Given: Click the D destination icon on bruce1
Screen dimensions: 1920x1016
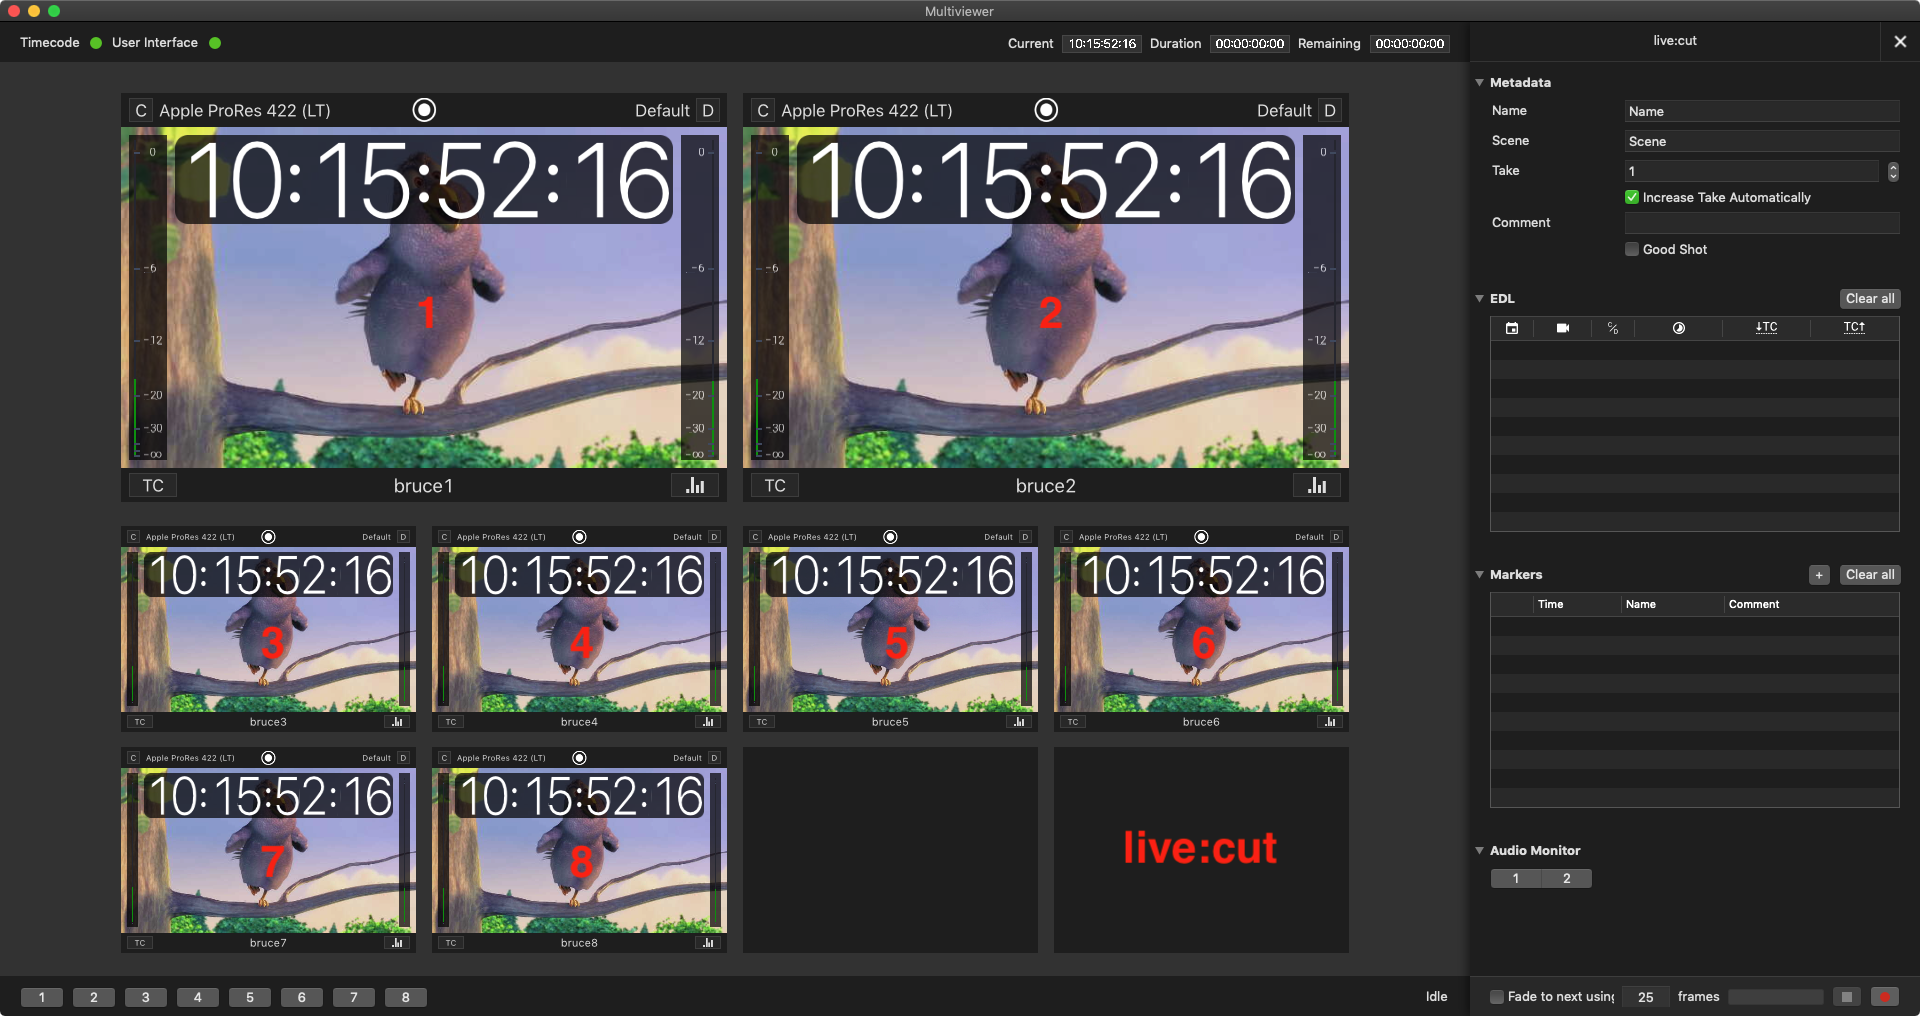Looking at the screenshot, I should click(x=708, y=110).
